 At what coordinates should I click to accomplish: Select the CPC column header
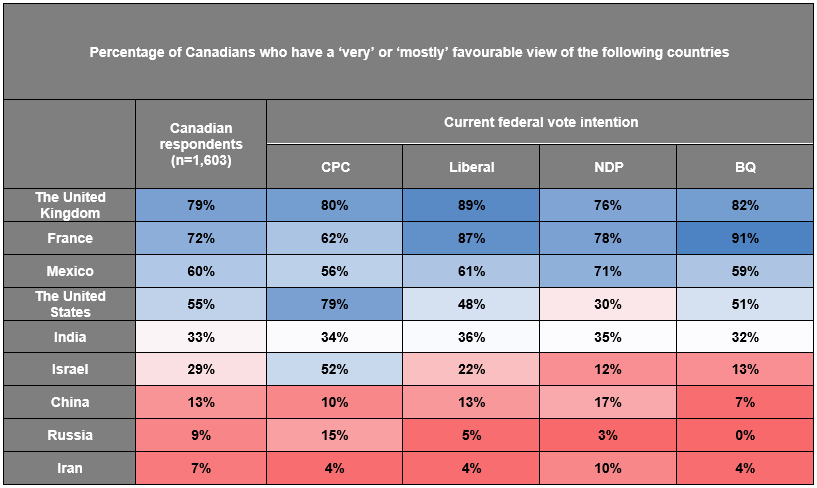[335, 167]
